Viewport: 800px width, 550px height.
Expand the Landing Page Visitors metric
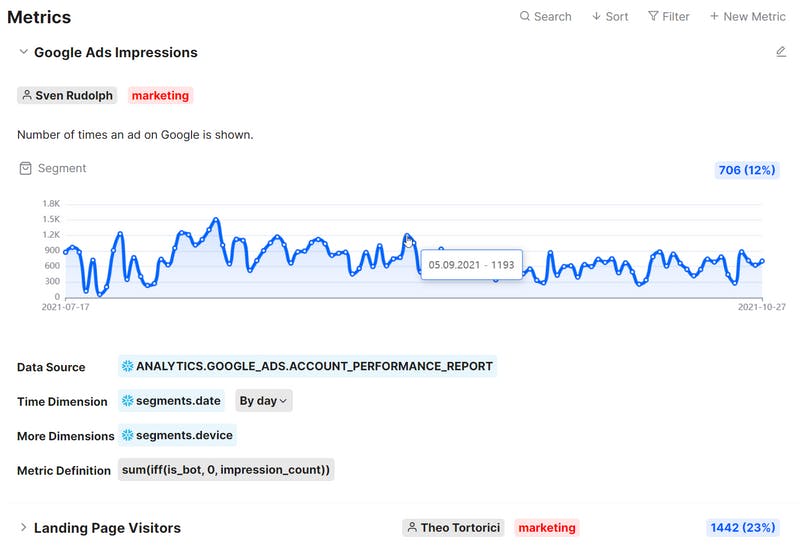tap(24, 527)
